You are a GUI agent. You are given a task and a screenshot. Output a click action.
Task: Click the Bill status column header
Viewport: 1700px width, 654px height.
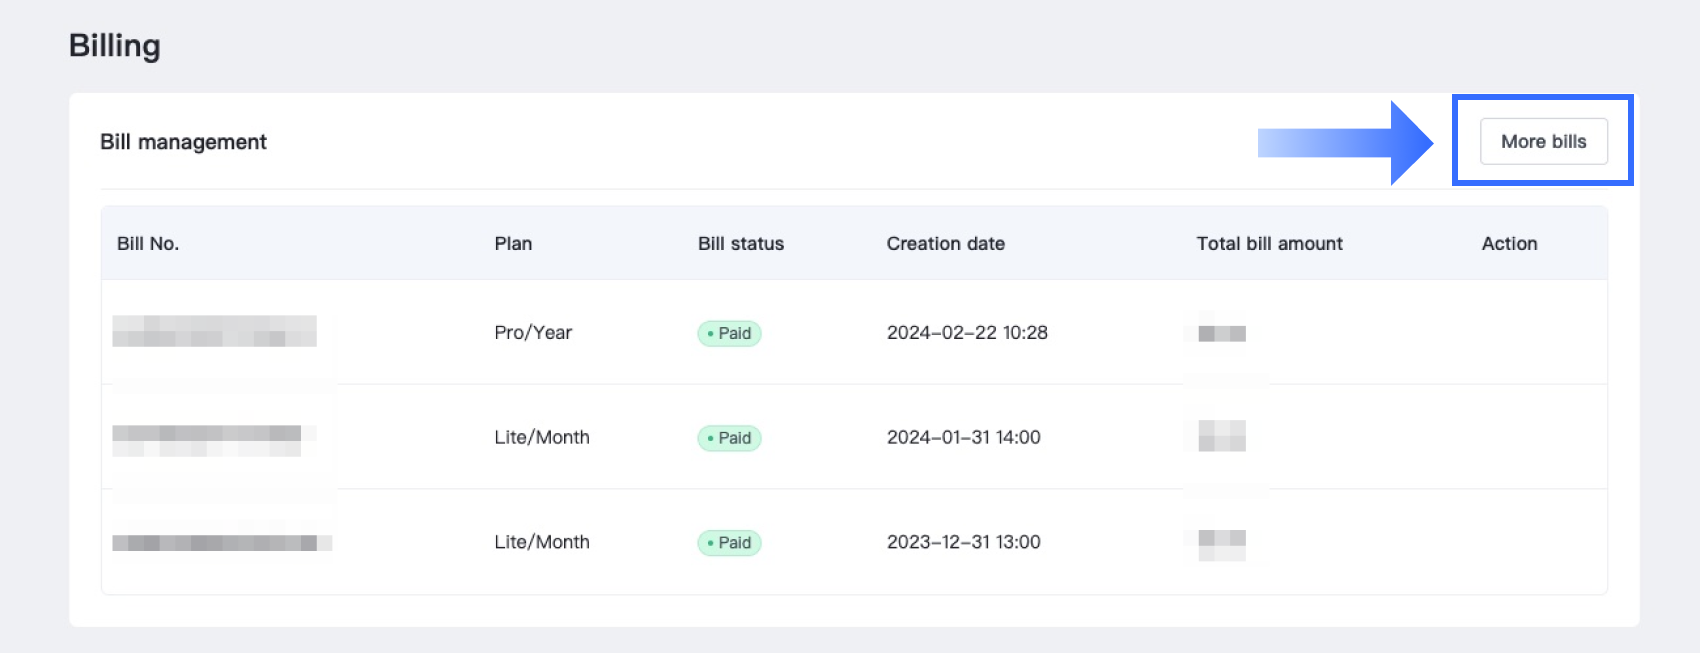[x=740, y=244]
